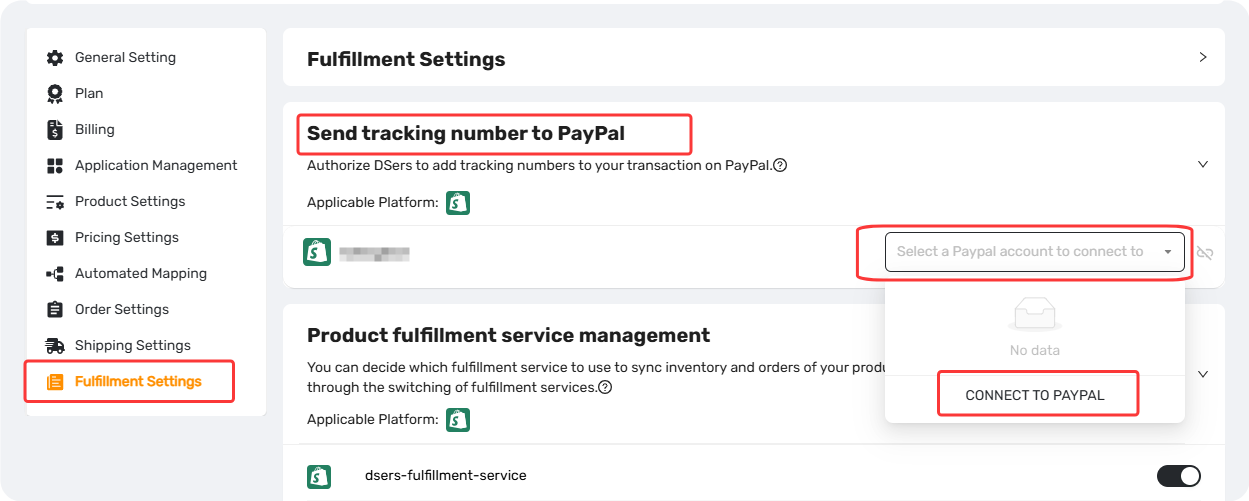This screenshot has width=1249, height=501.
Task: Click the Automated Mapping icon
Action: pos(55,274)
